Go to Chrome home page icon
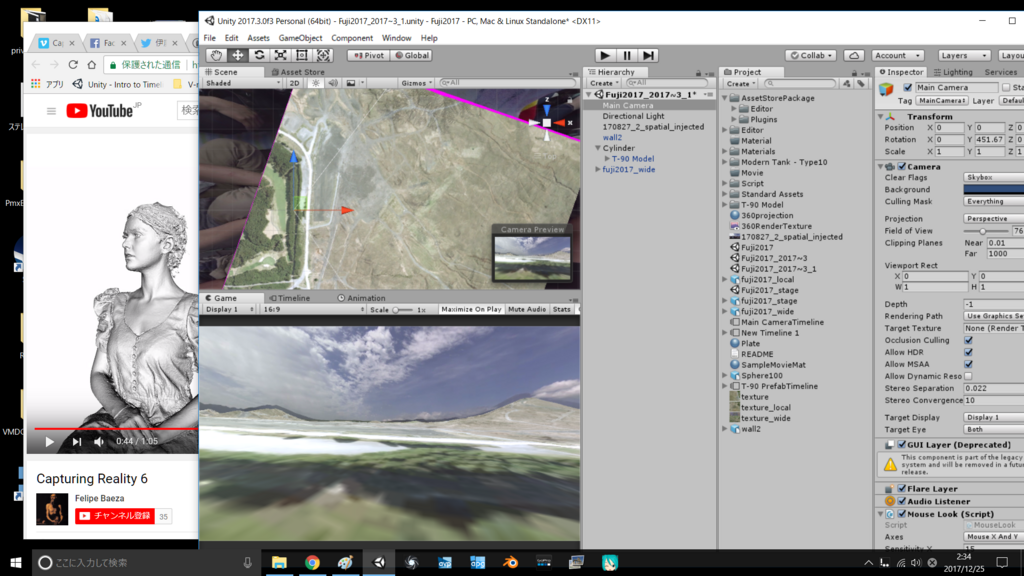 pyautogui.click(x=92, y=65)
